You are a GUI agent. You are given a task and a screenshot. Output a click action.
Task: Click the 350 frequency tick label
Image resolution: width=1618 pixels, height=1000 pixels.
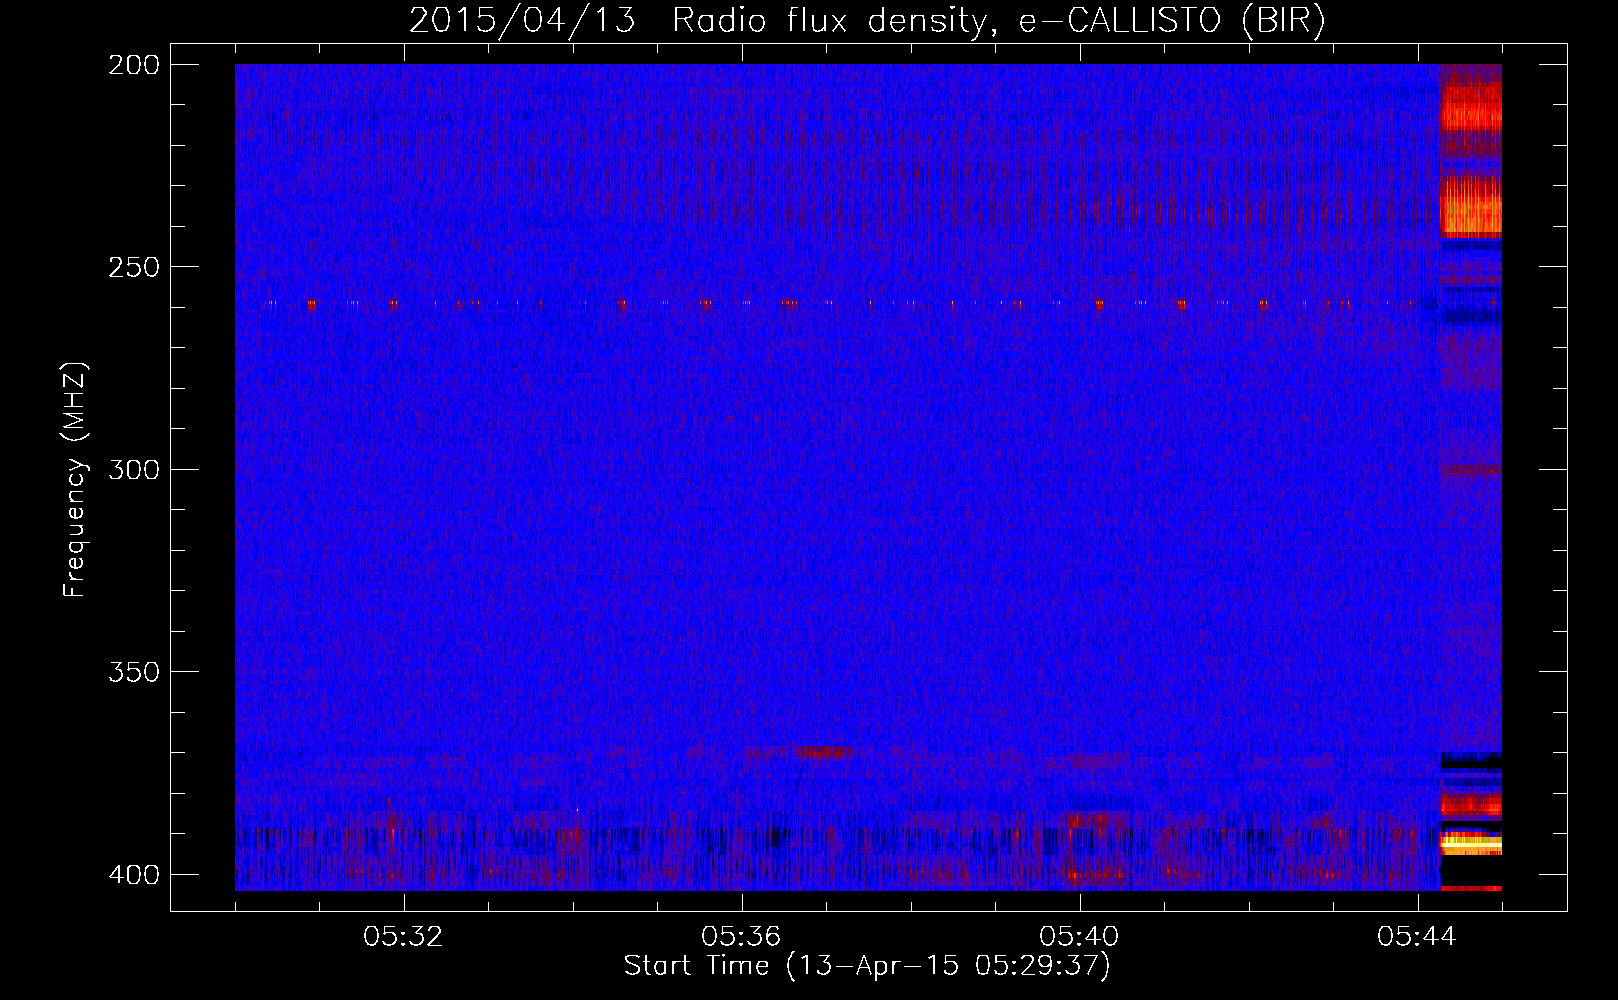click(133, 672)
